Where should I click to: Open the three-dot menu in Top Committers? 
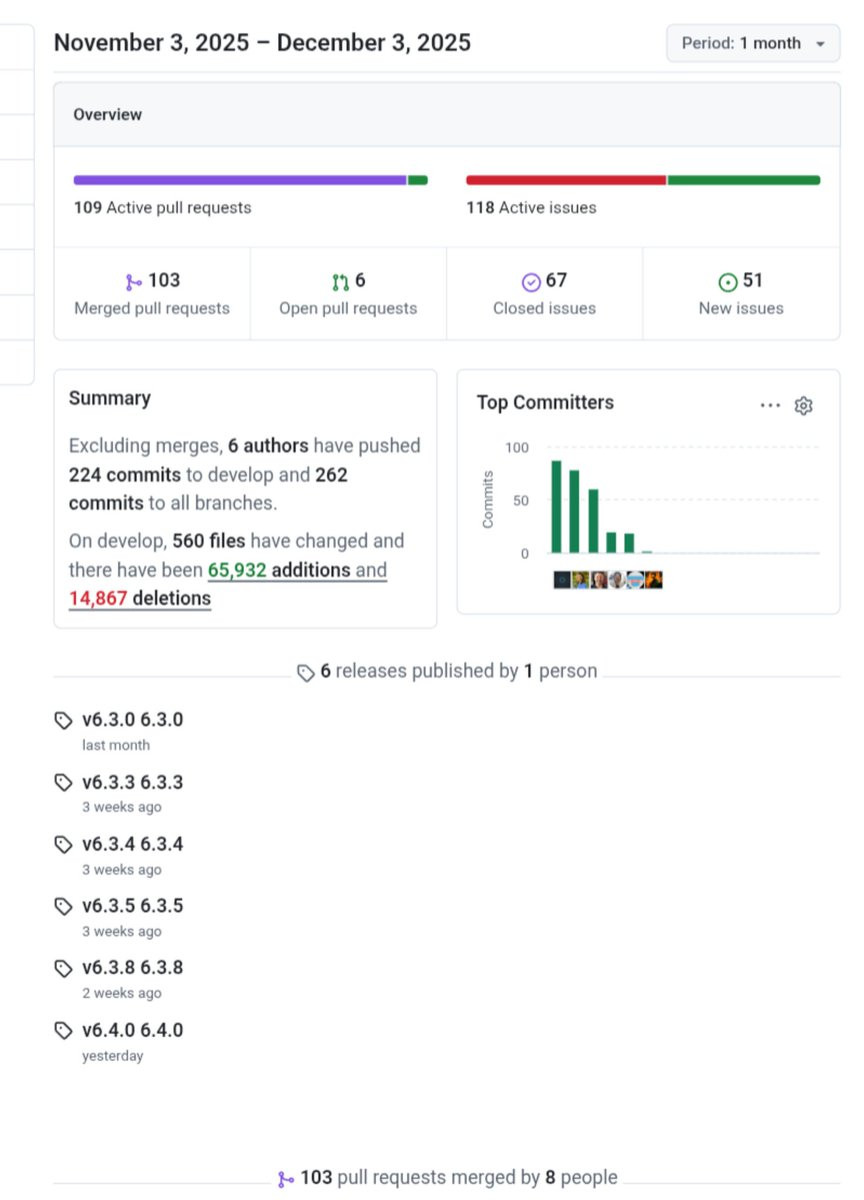(769, 405)
